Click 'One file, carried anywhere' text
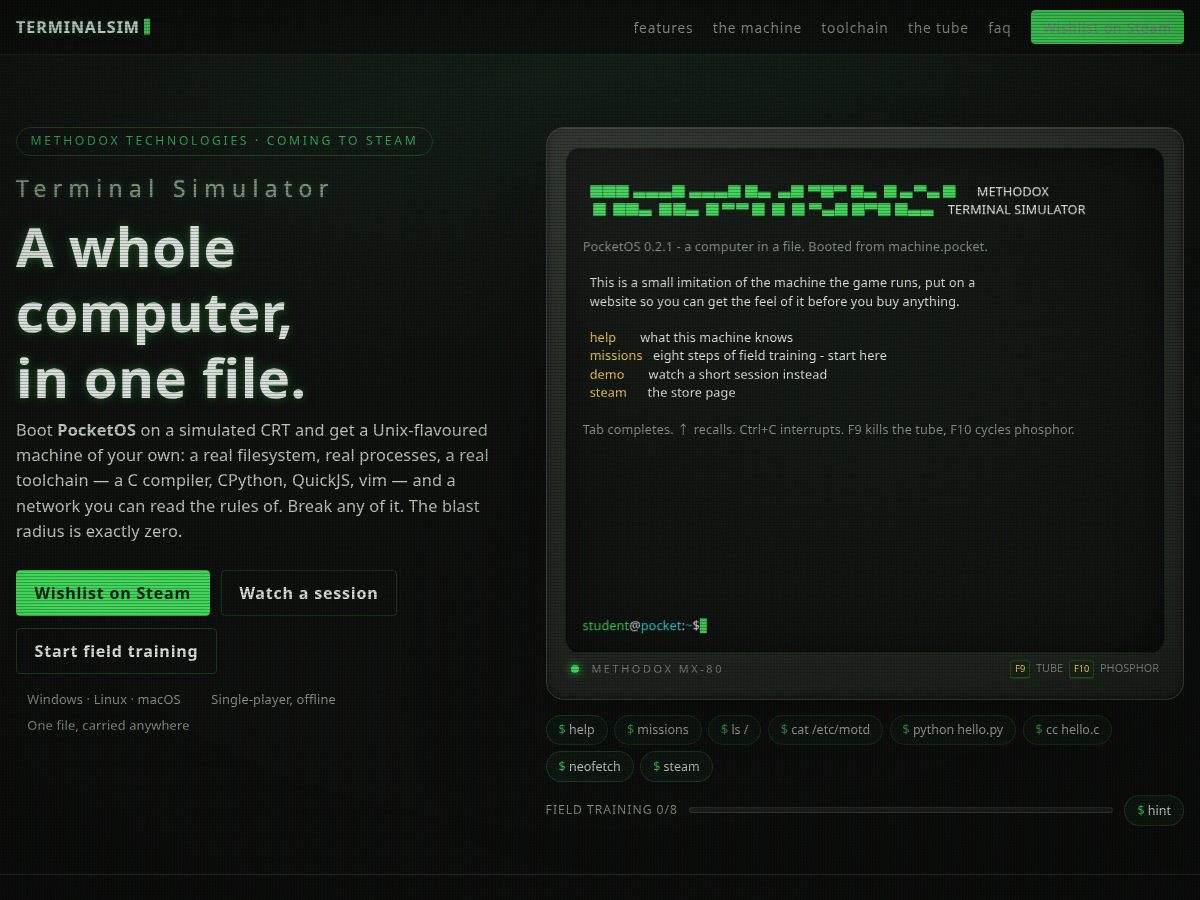1200x900 pixels. tap(108, 726)
